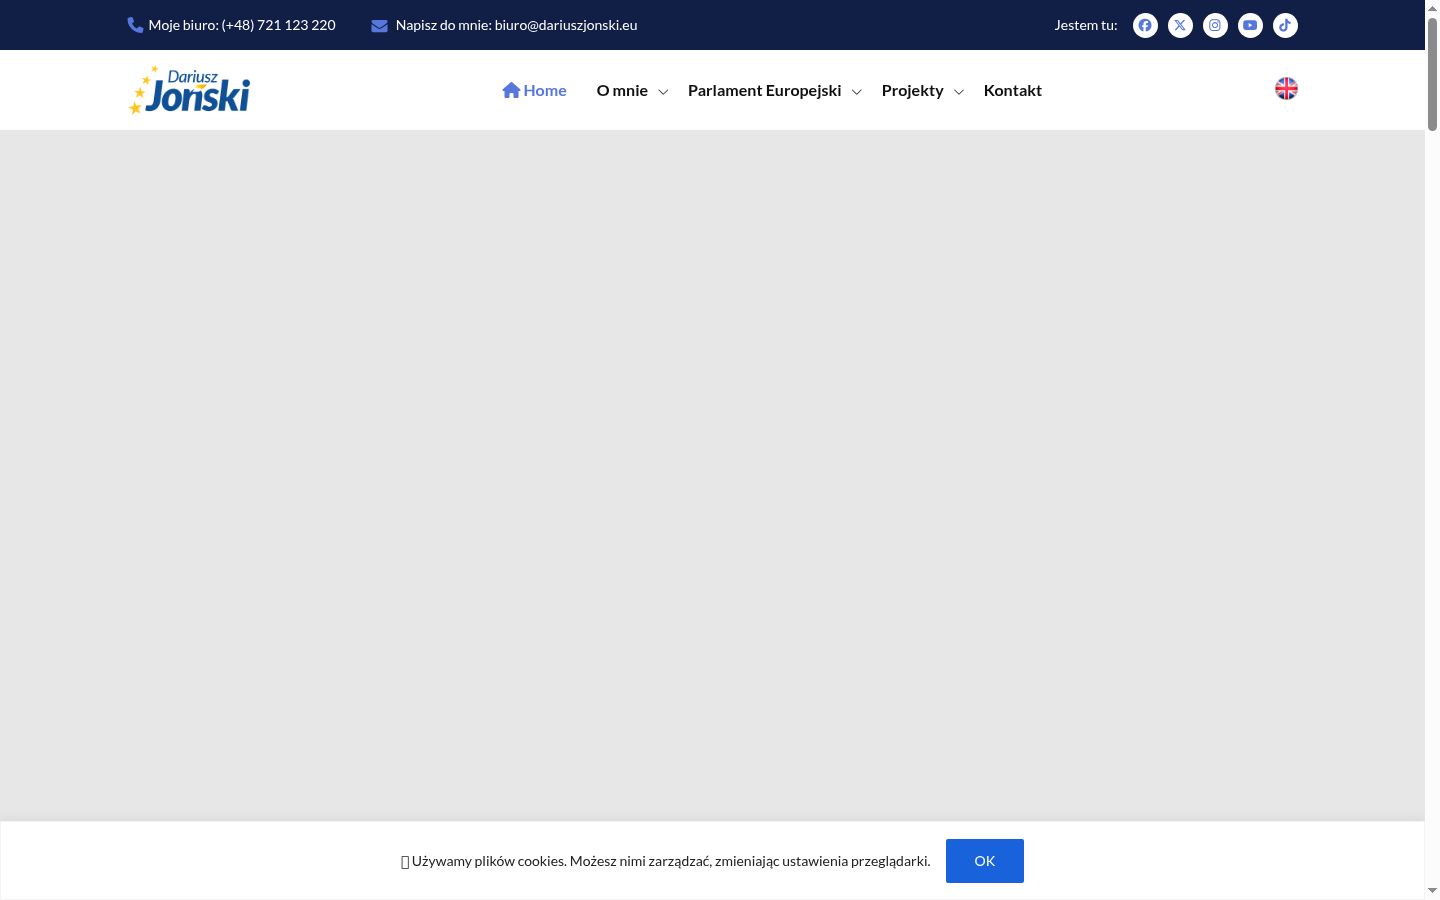
Task: Open the YouTube social icon
Action: pos(1250,25)
